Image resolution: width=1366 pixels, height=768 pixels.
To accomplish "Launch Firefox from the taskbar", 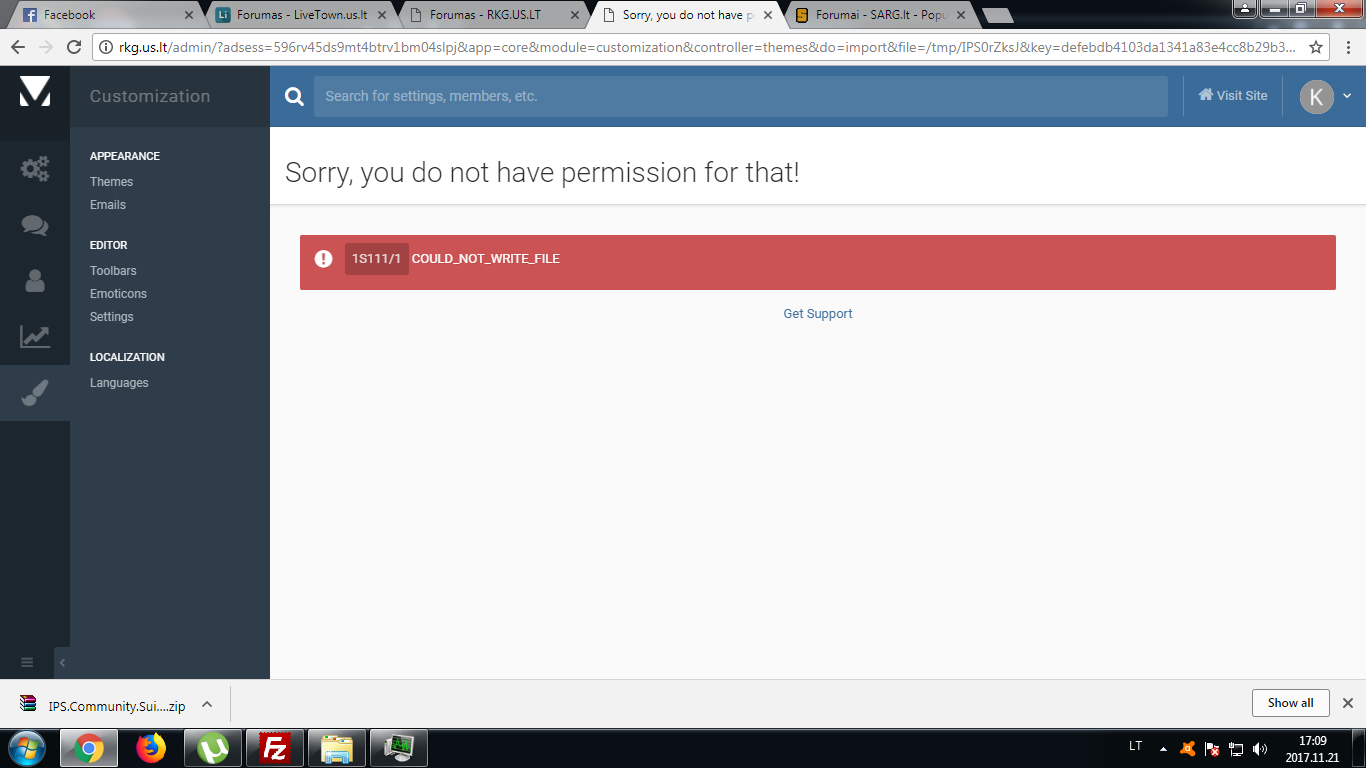I will click(151, 748).
